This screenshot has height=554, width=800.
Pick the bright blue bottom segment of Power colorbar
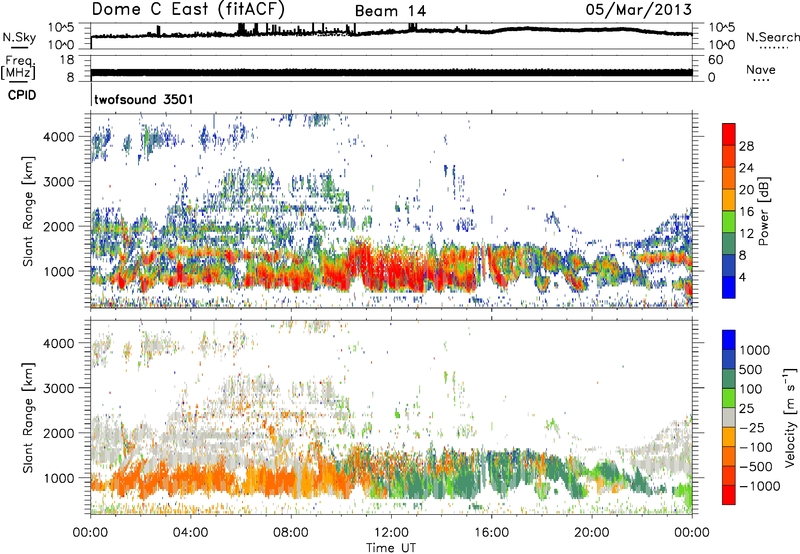(x=729, y=287)
